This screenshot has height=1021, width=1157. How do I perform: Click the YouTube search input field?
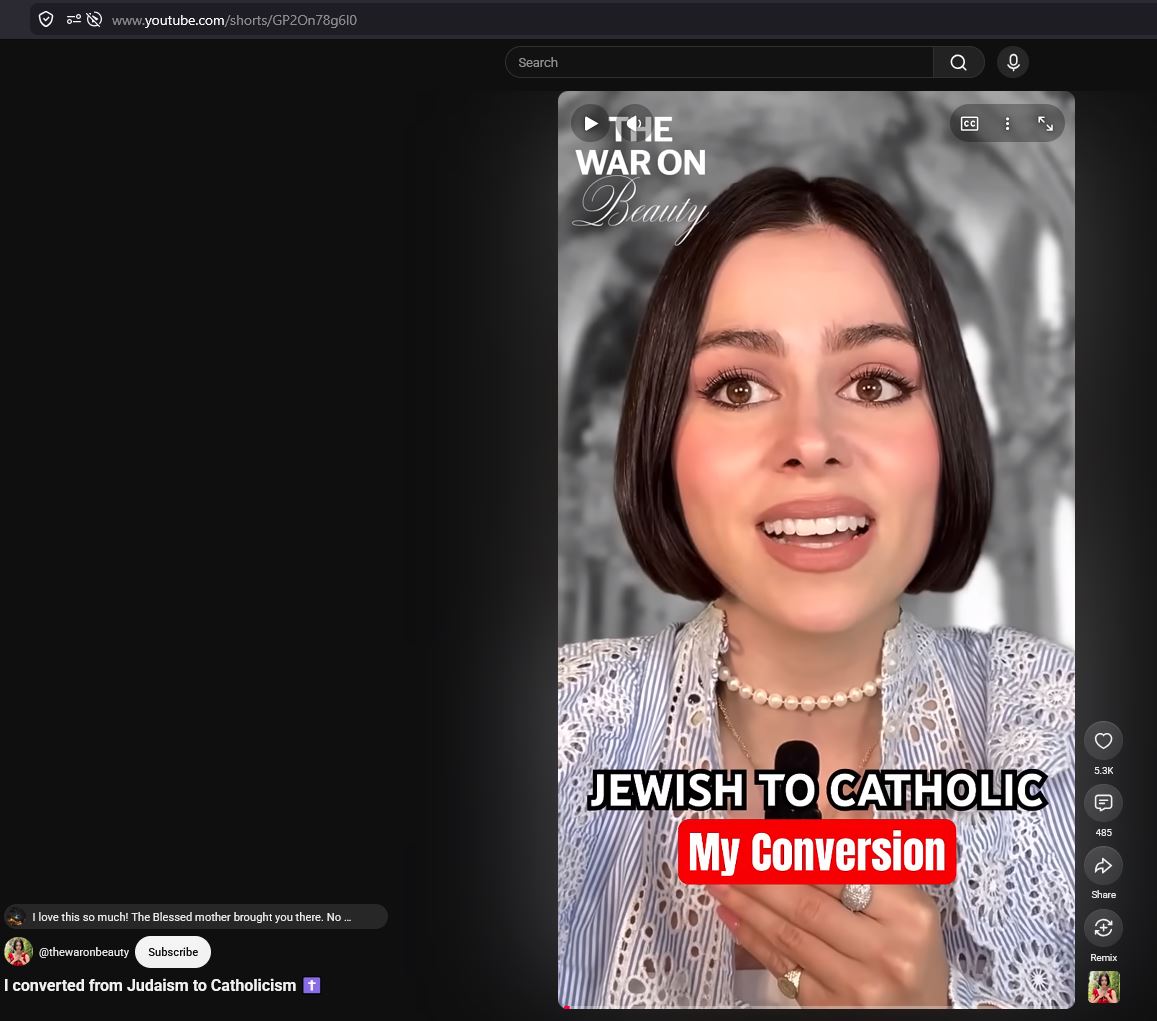tap(719, 63)
